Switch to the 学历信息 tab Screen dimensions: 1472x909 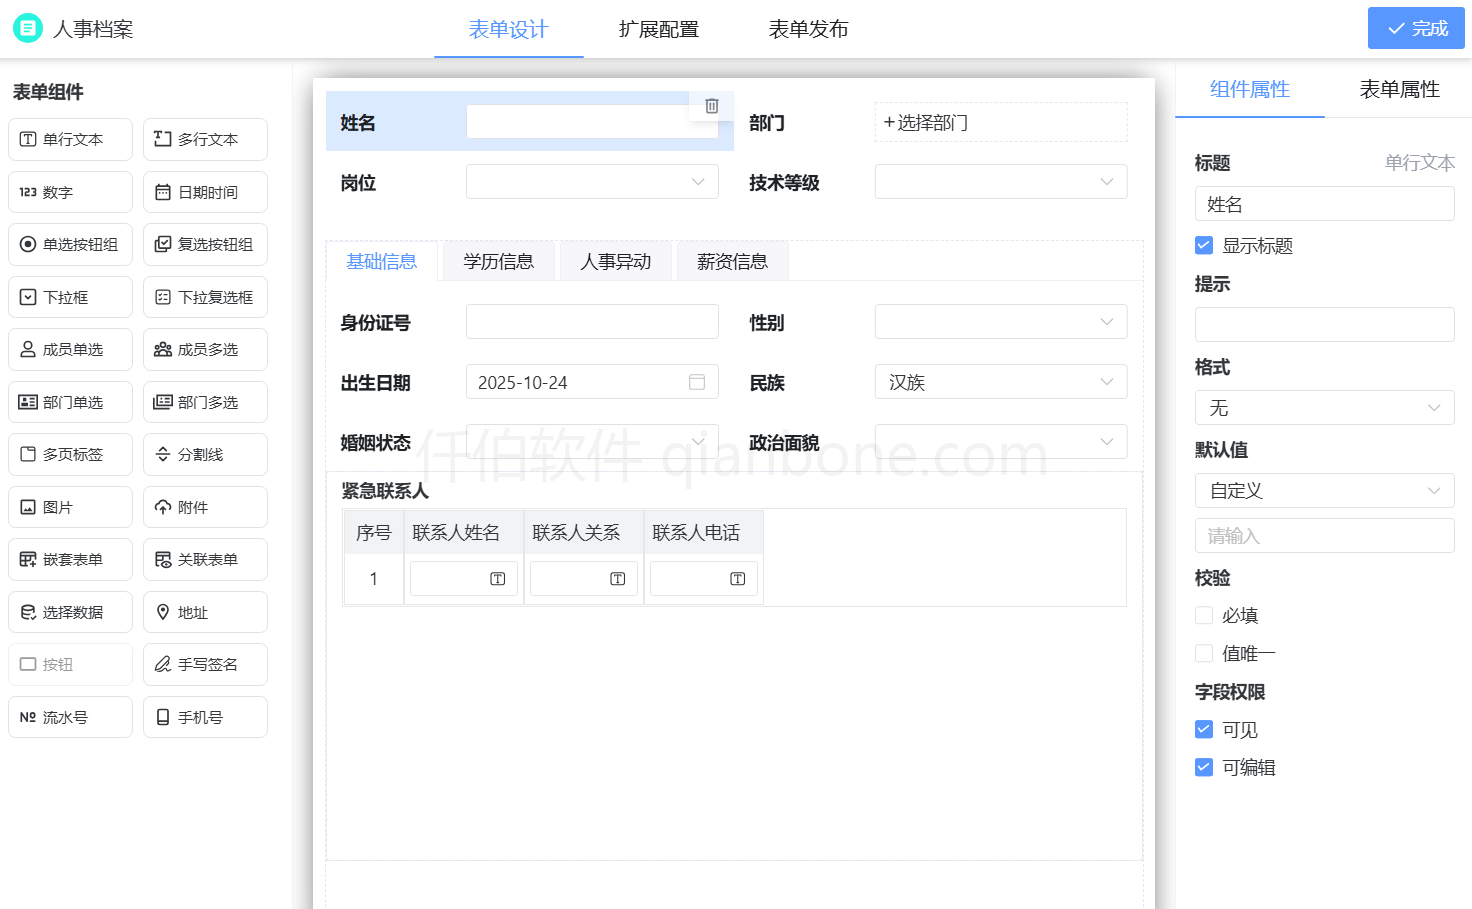point(498,260)
